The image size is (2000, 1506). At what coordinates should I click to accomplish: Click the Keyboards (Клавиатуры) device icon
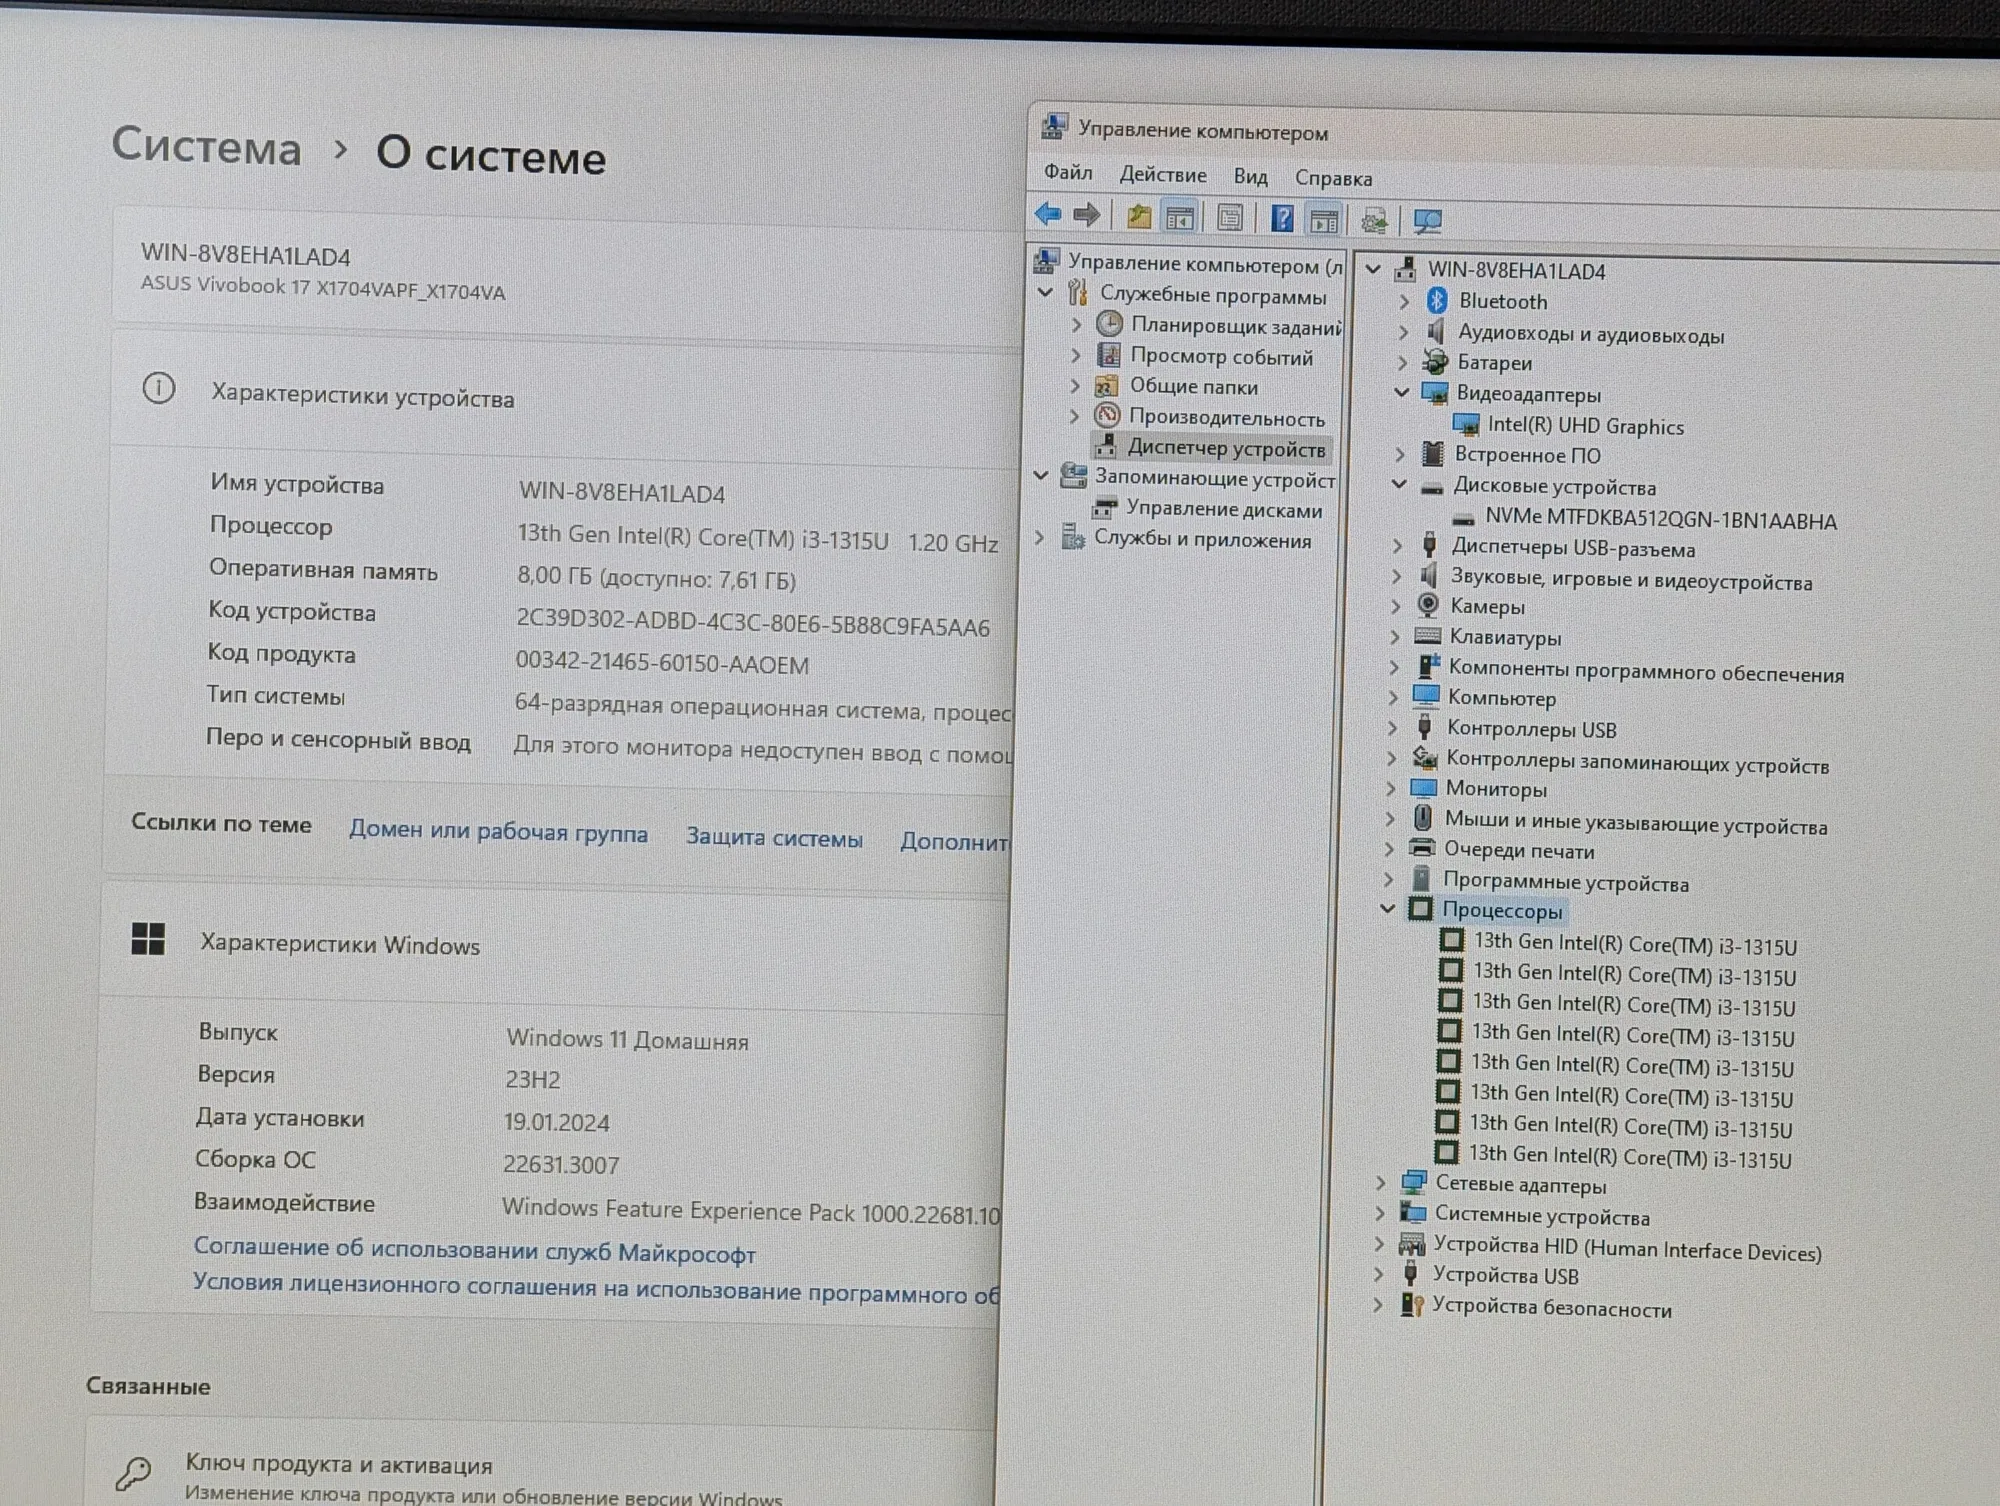click(1427, 636)
